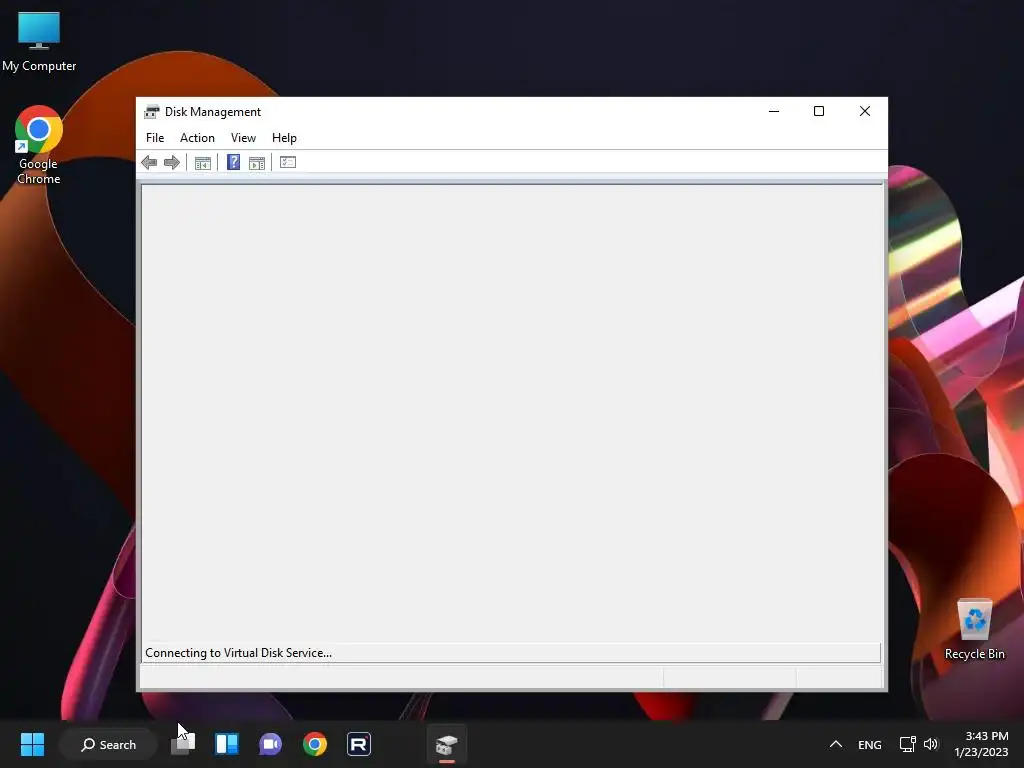Viewport: 1024px width, 768px height.
Task: Click the Disk Management taskbar icon
Action: click(x=447, y=744)
